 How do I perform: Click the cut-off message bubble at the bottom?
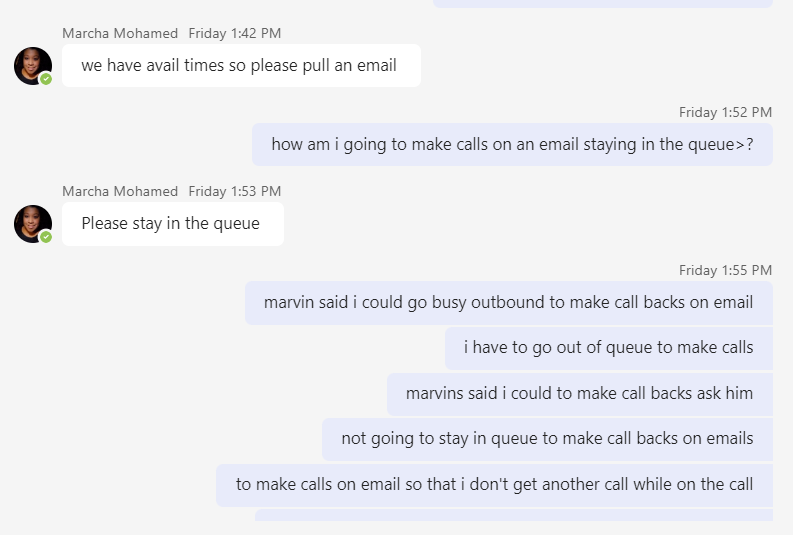[x=513, y=515]
